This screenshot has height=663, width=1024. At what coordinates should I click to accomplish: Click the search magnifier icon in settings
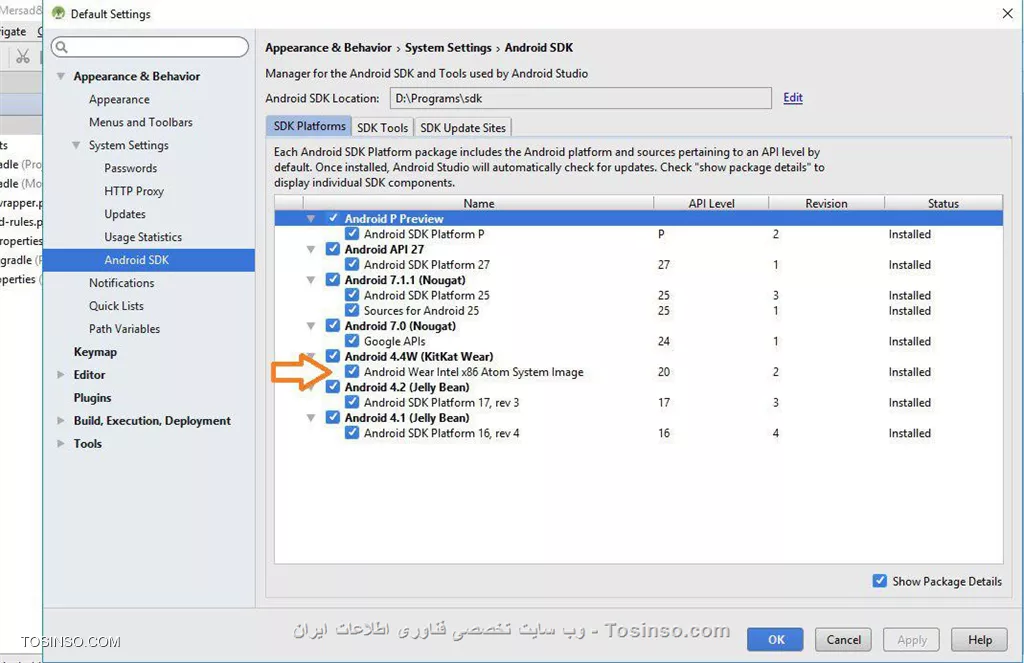click(61, 47)
